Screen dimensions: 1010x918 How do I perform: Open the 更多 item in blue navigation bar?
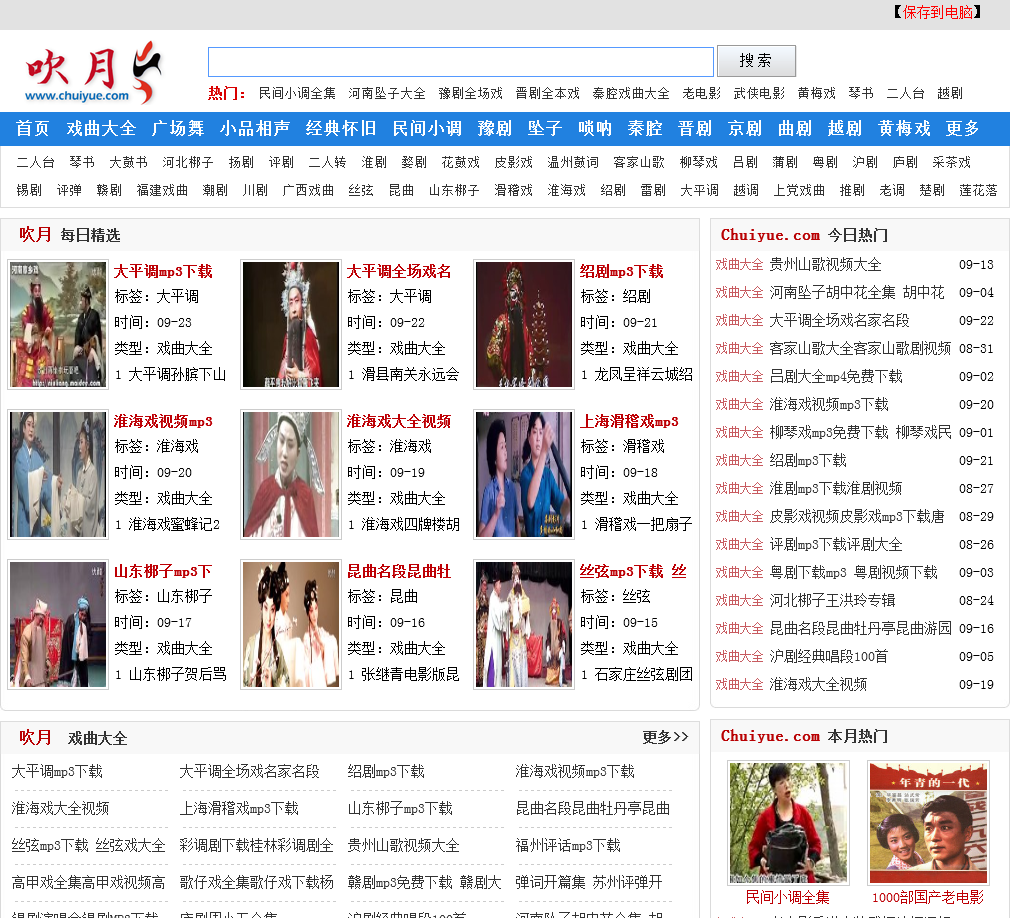click(962, 129)
